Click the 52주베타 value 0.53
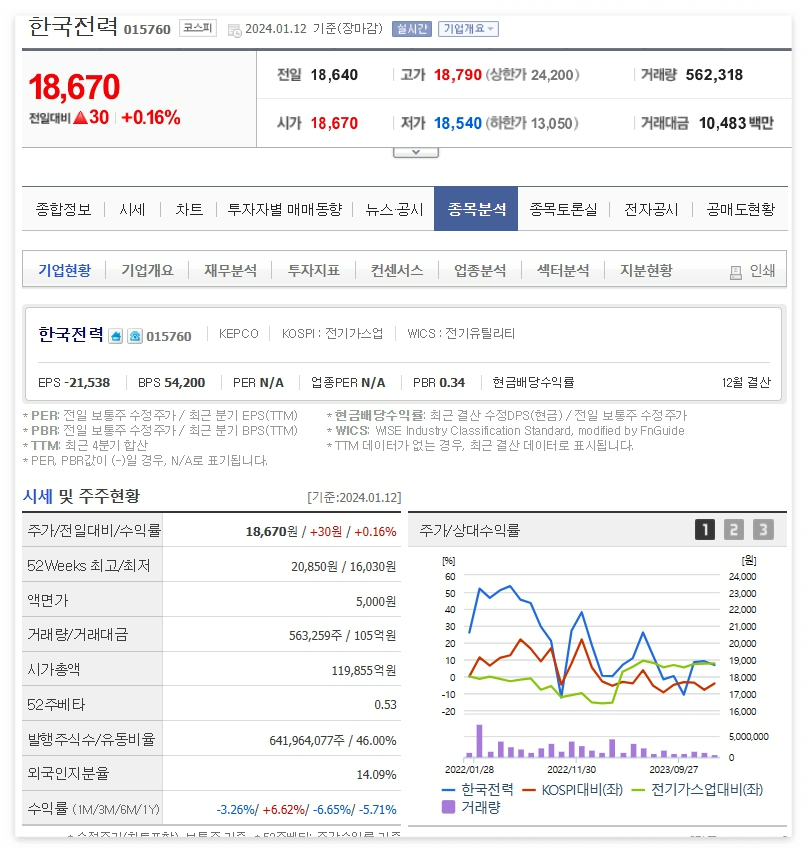The width and height of the screenshot is (807, 852). click(385, 705)
